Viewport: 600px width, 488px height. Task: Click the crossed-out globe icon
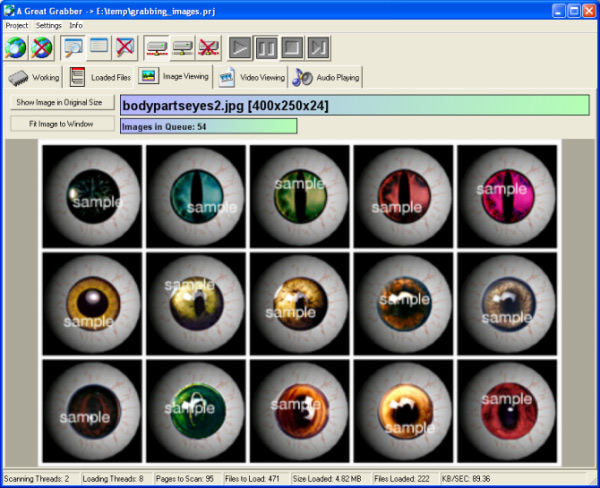click(42, 47)
